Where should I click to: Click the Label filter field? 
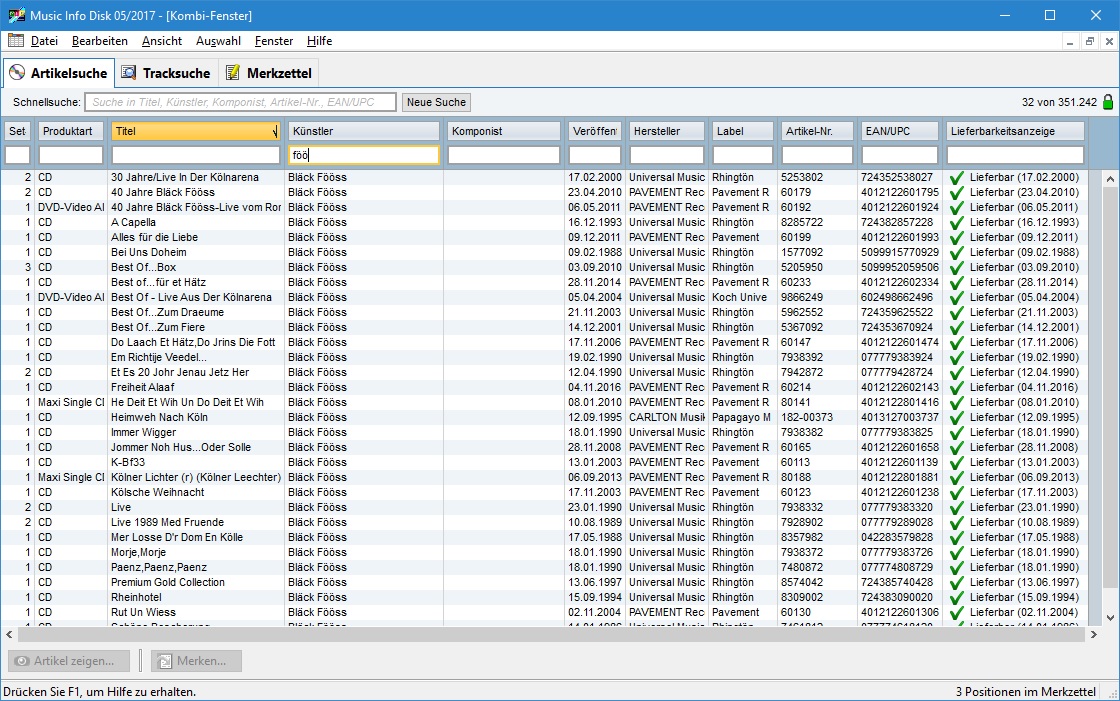[743, 155]
